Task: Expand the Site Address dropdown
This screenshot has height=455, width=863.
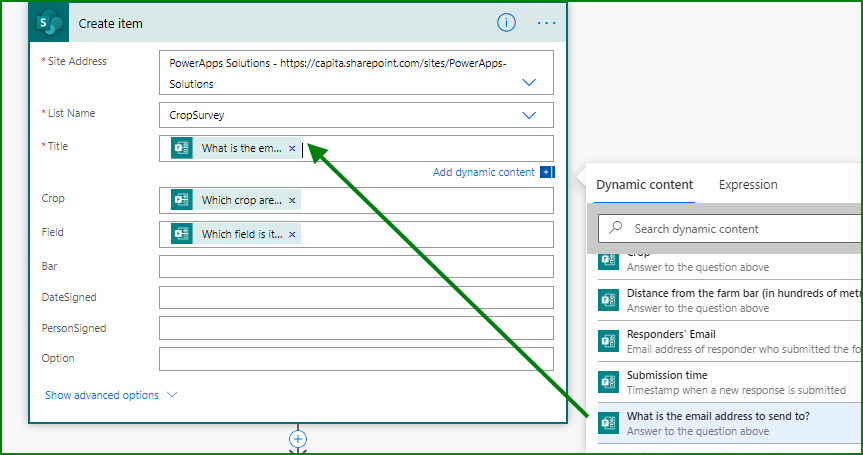Action: [529, 83]
